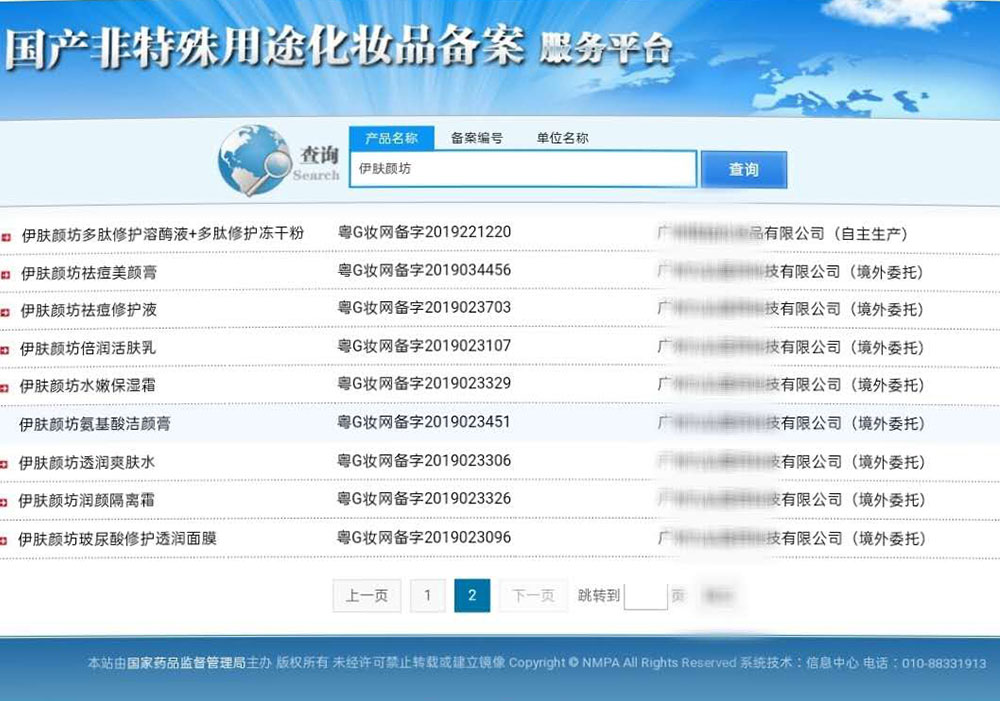
Task: Click the blue 查询 button
Action: point(744,170)
